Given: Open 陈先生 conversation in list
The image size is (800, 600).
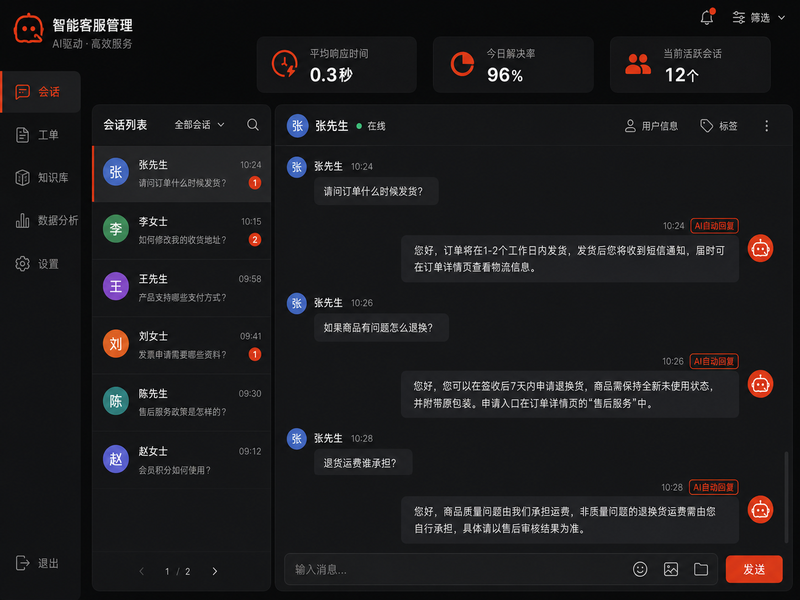Looking at the screenshot, I should coord(182,403).
